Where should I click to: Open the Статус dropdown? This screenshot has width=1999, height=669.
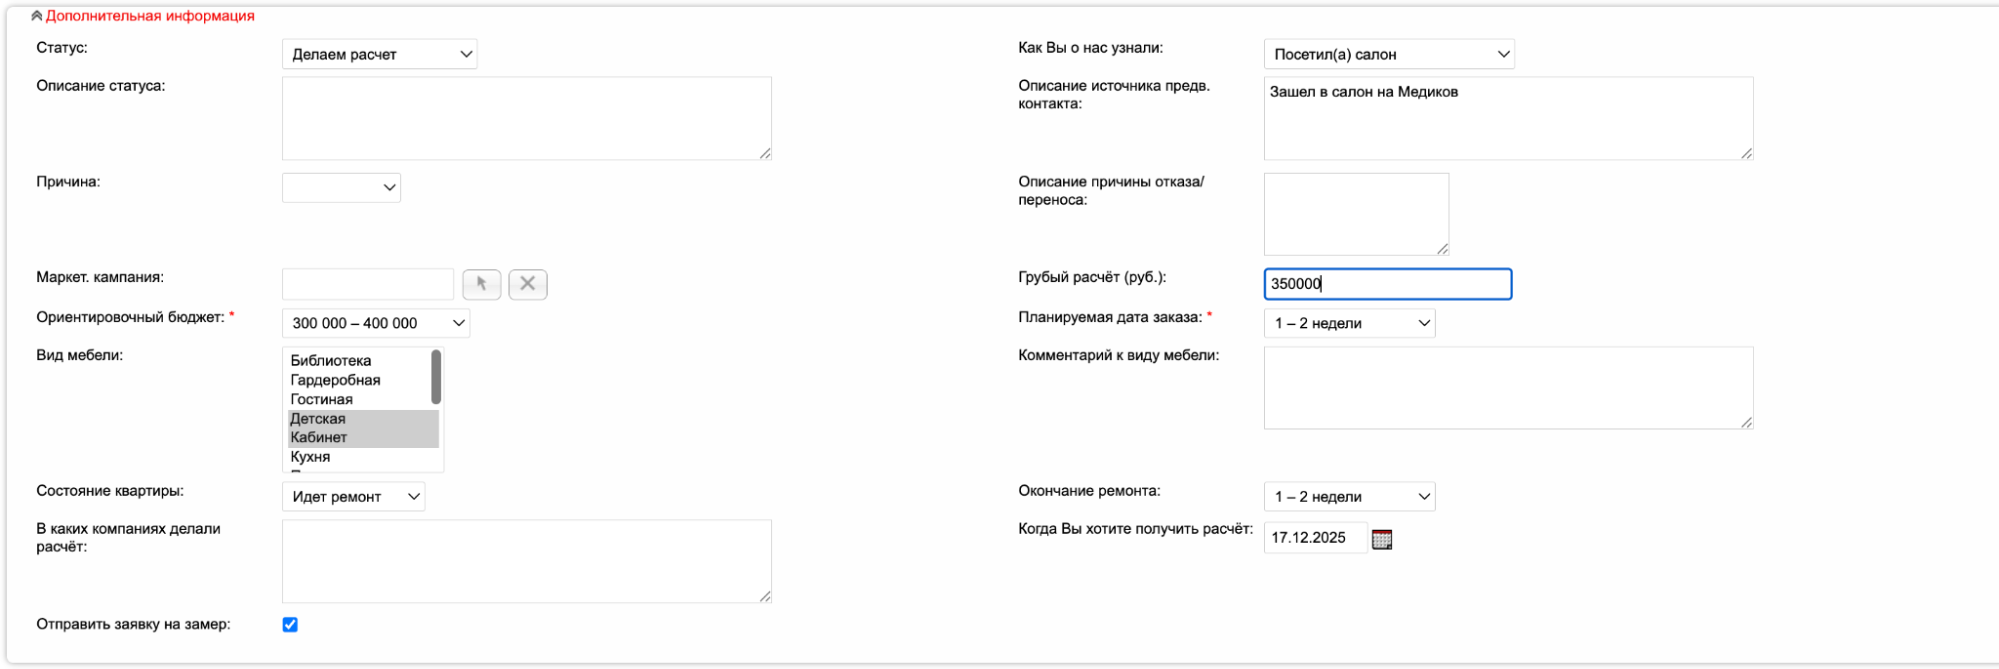click(x=379, y=54)
